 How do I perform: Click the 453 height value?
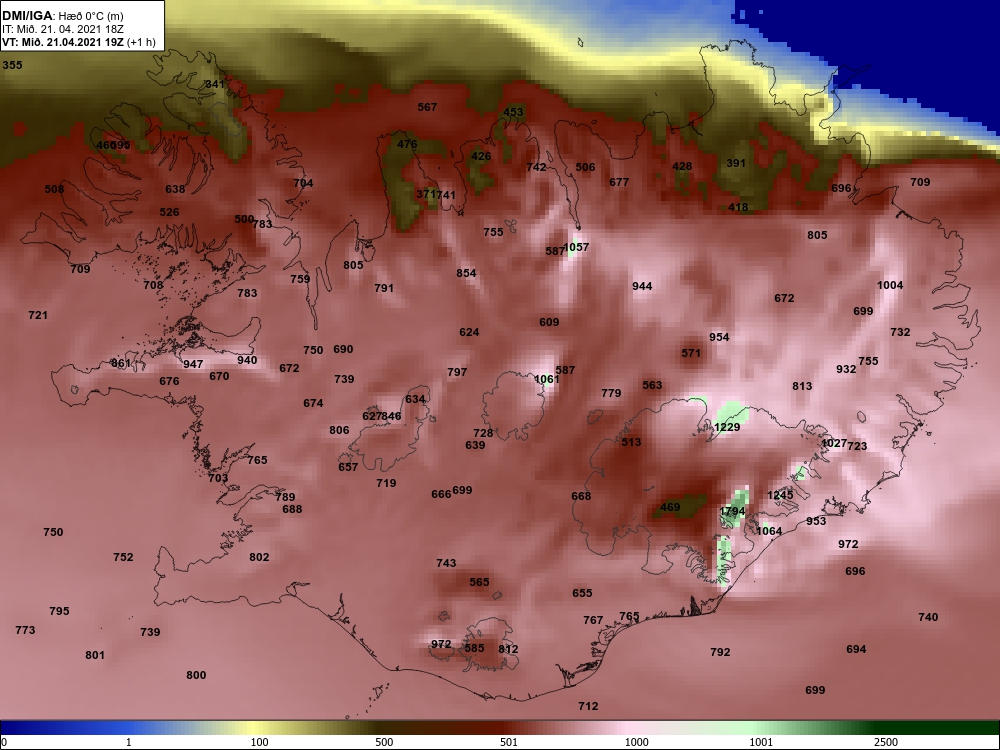pyautogui.click(x=513, y=112)
